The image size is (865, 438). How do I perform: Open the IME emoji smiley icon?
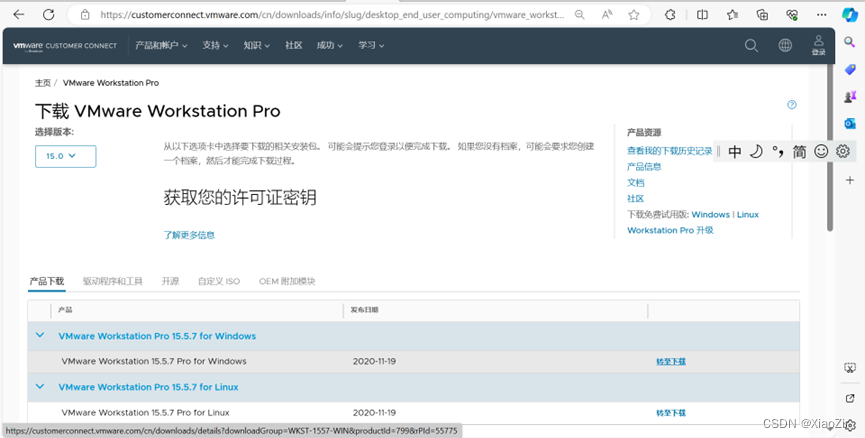(821, 151)
